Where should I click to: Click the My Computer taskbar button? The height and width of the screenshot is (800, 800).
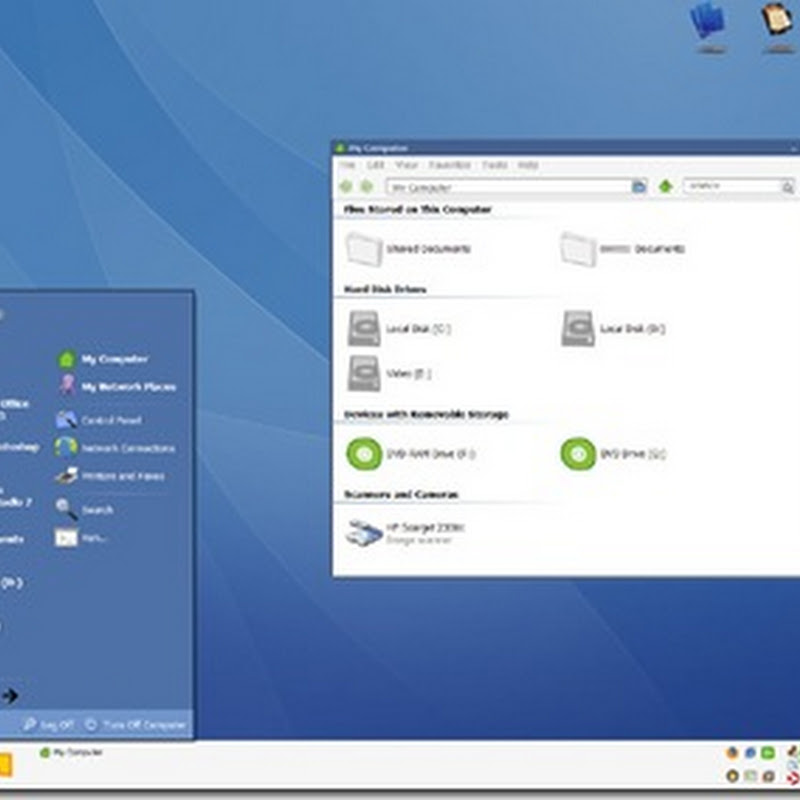[x=71, y=752]
